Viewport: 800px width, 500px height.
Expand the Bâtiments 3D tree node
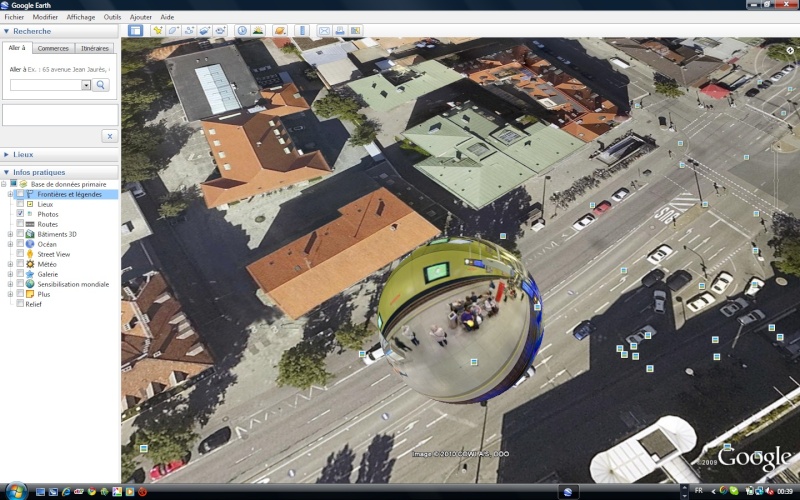click(x=10, y=234)
